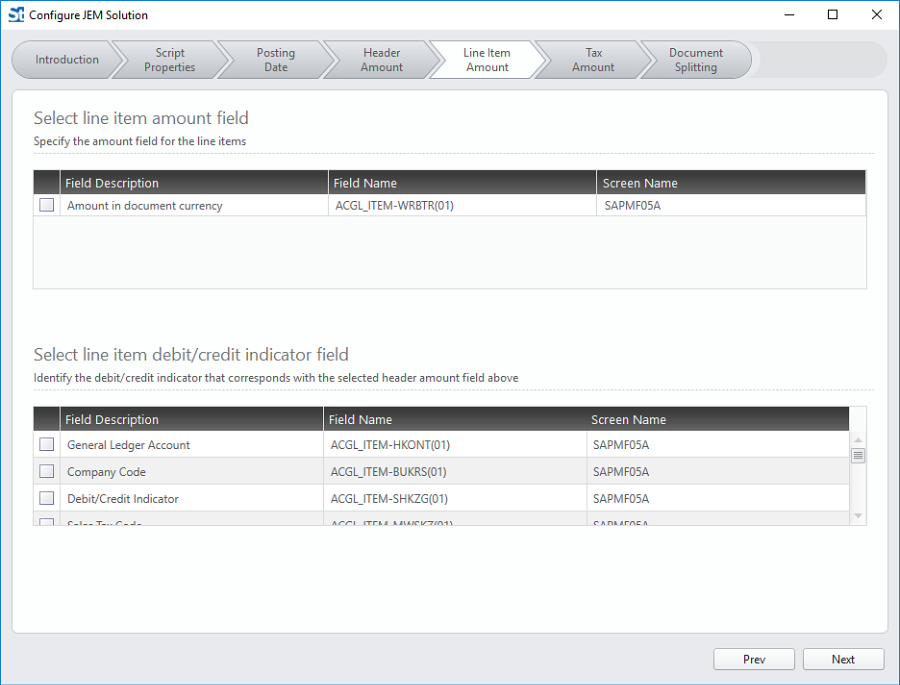The height and width of the screenshot is (685, 900).
Task: Click SAPMF05A in the Debit/Credit Indicator row
Action: tap(621, 499)
